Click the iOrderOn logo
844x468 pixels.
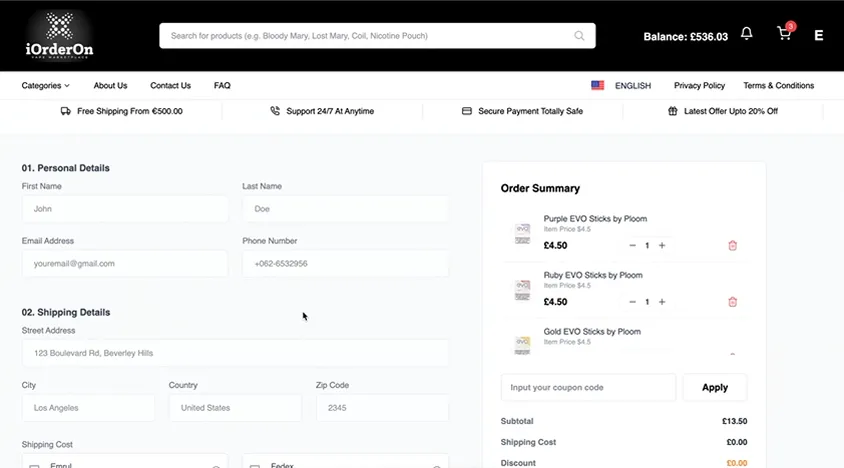coord(59,36)
